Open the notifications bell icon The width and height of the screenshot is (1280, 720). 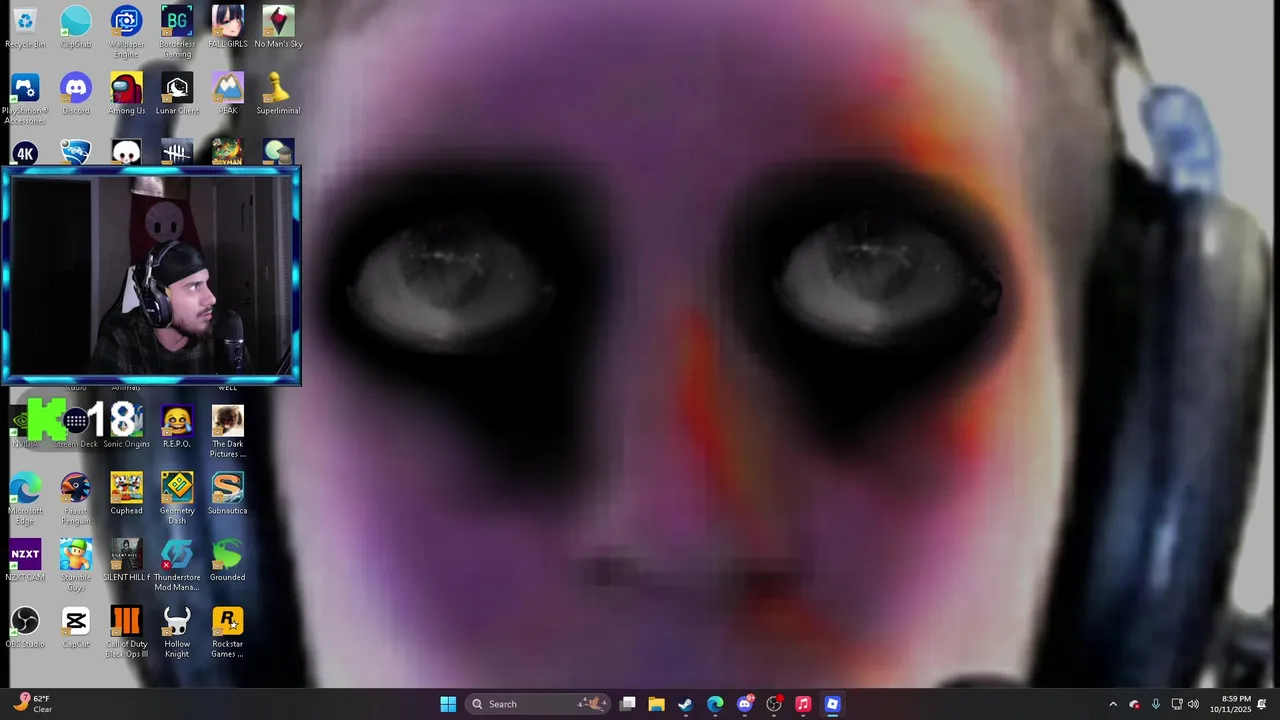click(1262, 704)
